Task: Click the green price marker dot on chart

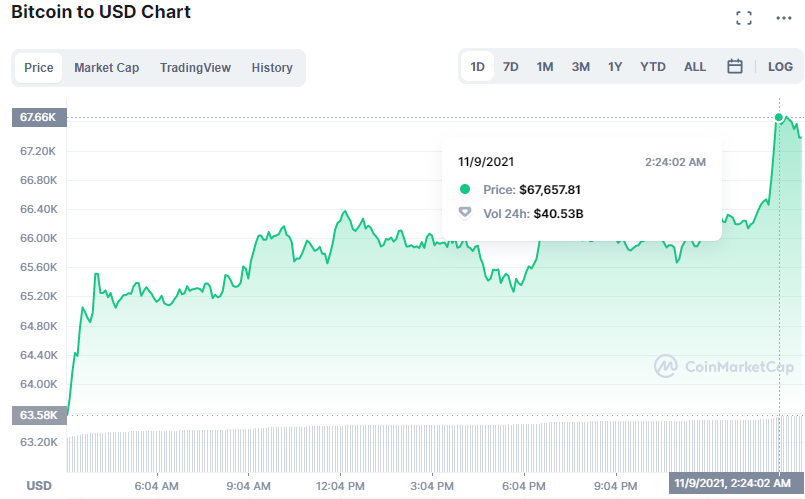Action: 779,118
